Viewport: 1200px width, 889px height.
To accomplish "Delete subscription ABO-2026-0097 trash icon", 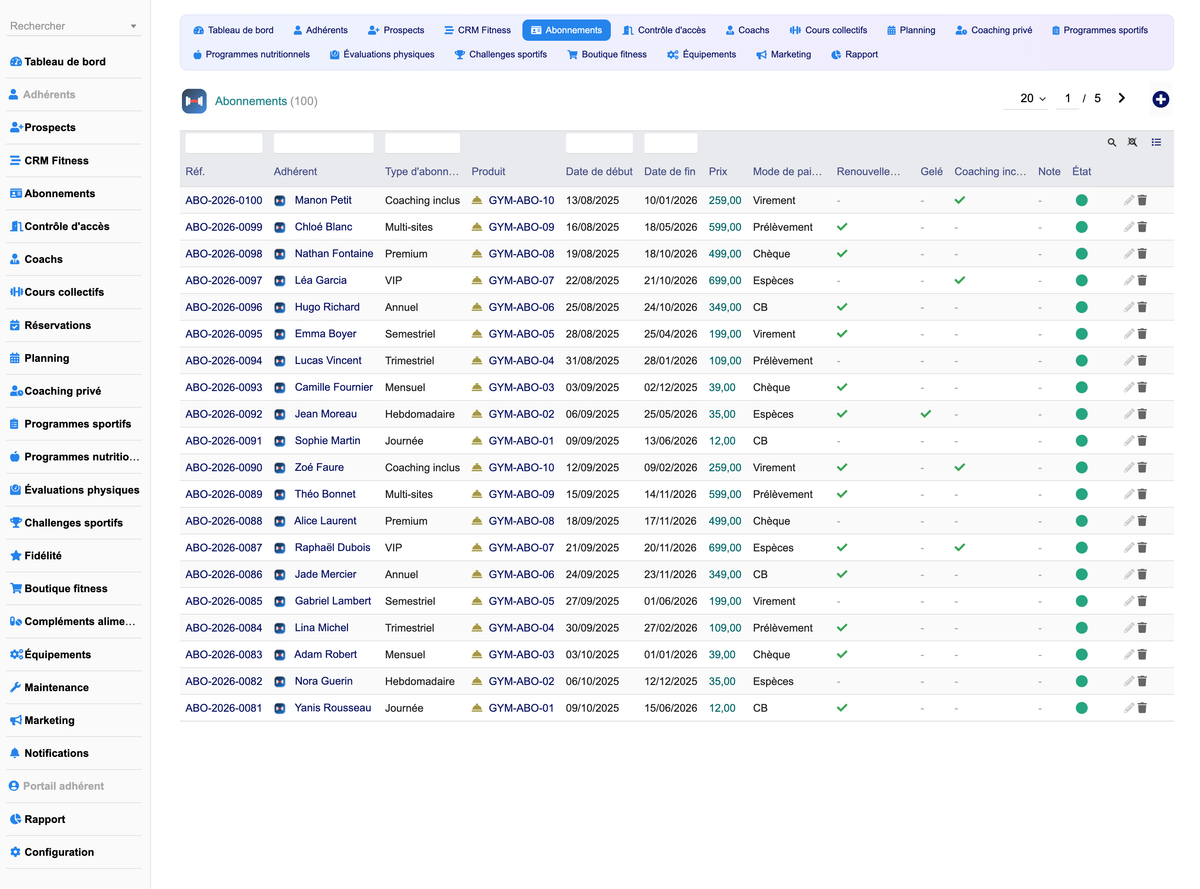I will 1142,280.
